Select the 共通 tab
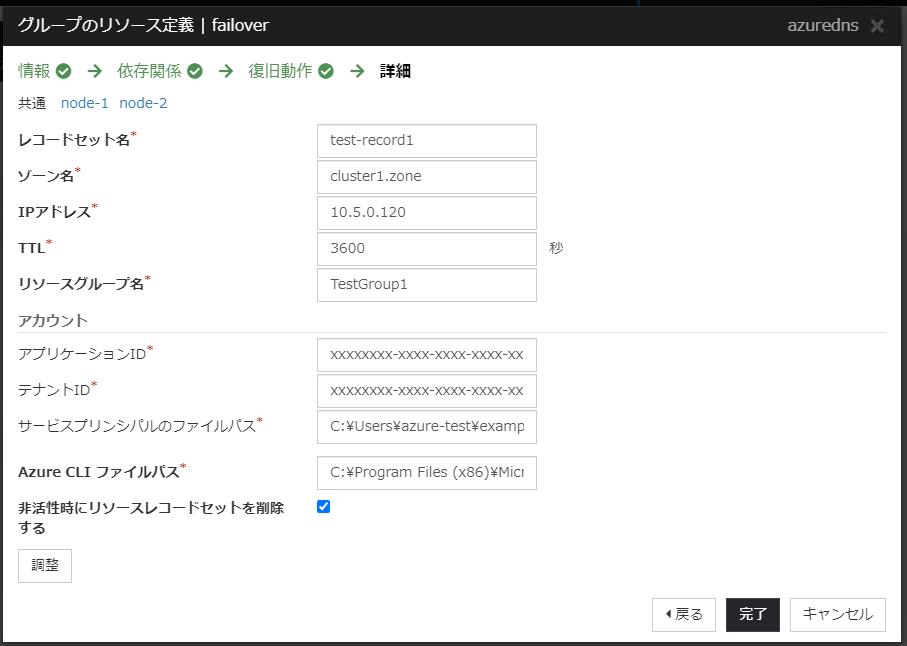Screen dimensions: 907x646 click(x=32, y=103)
